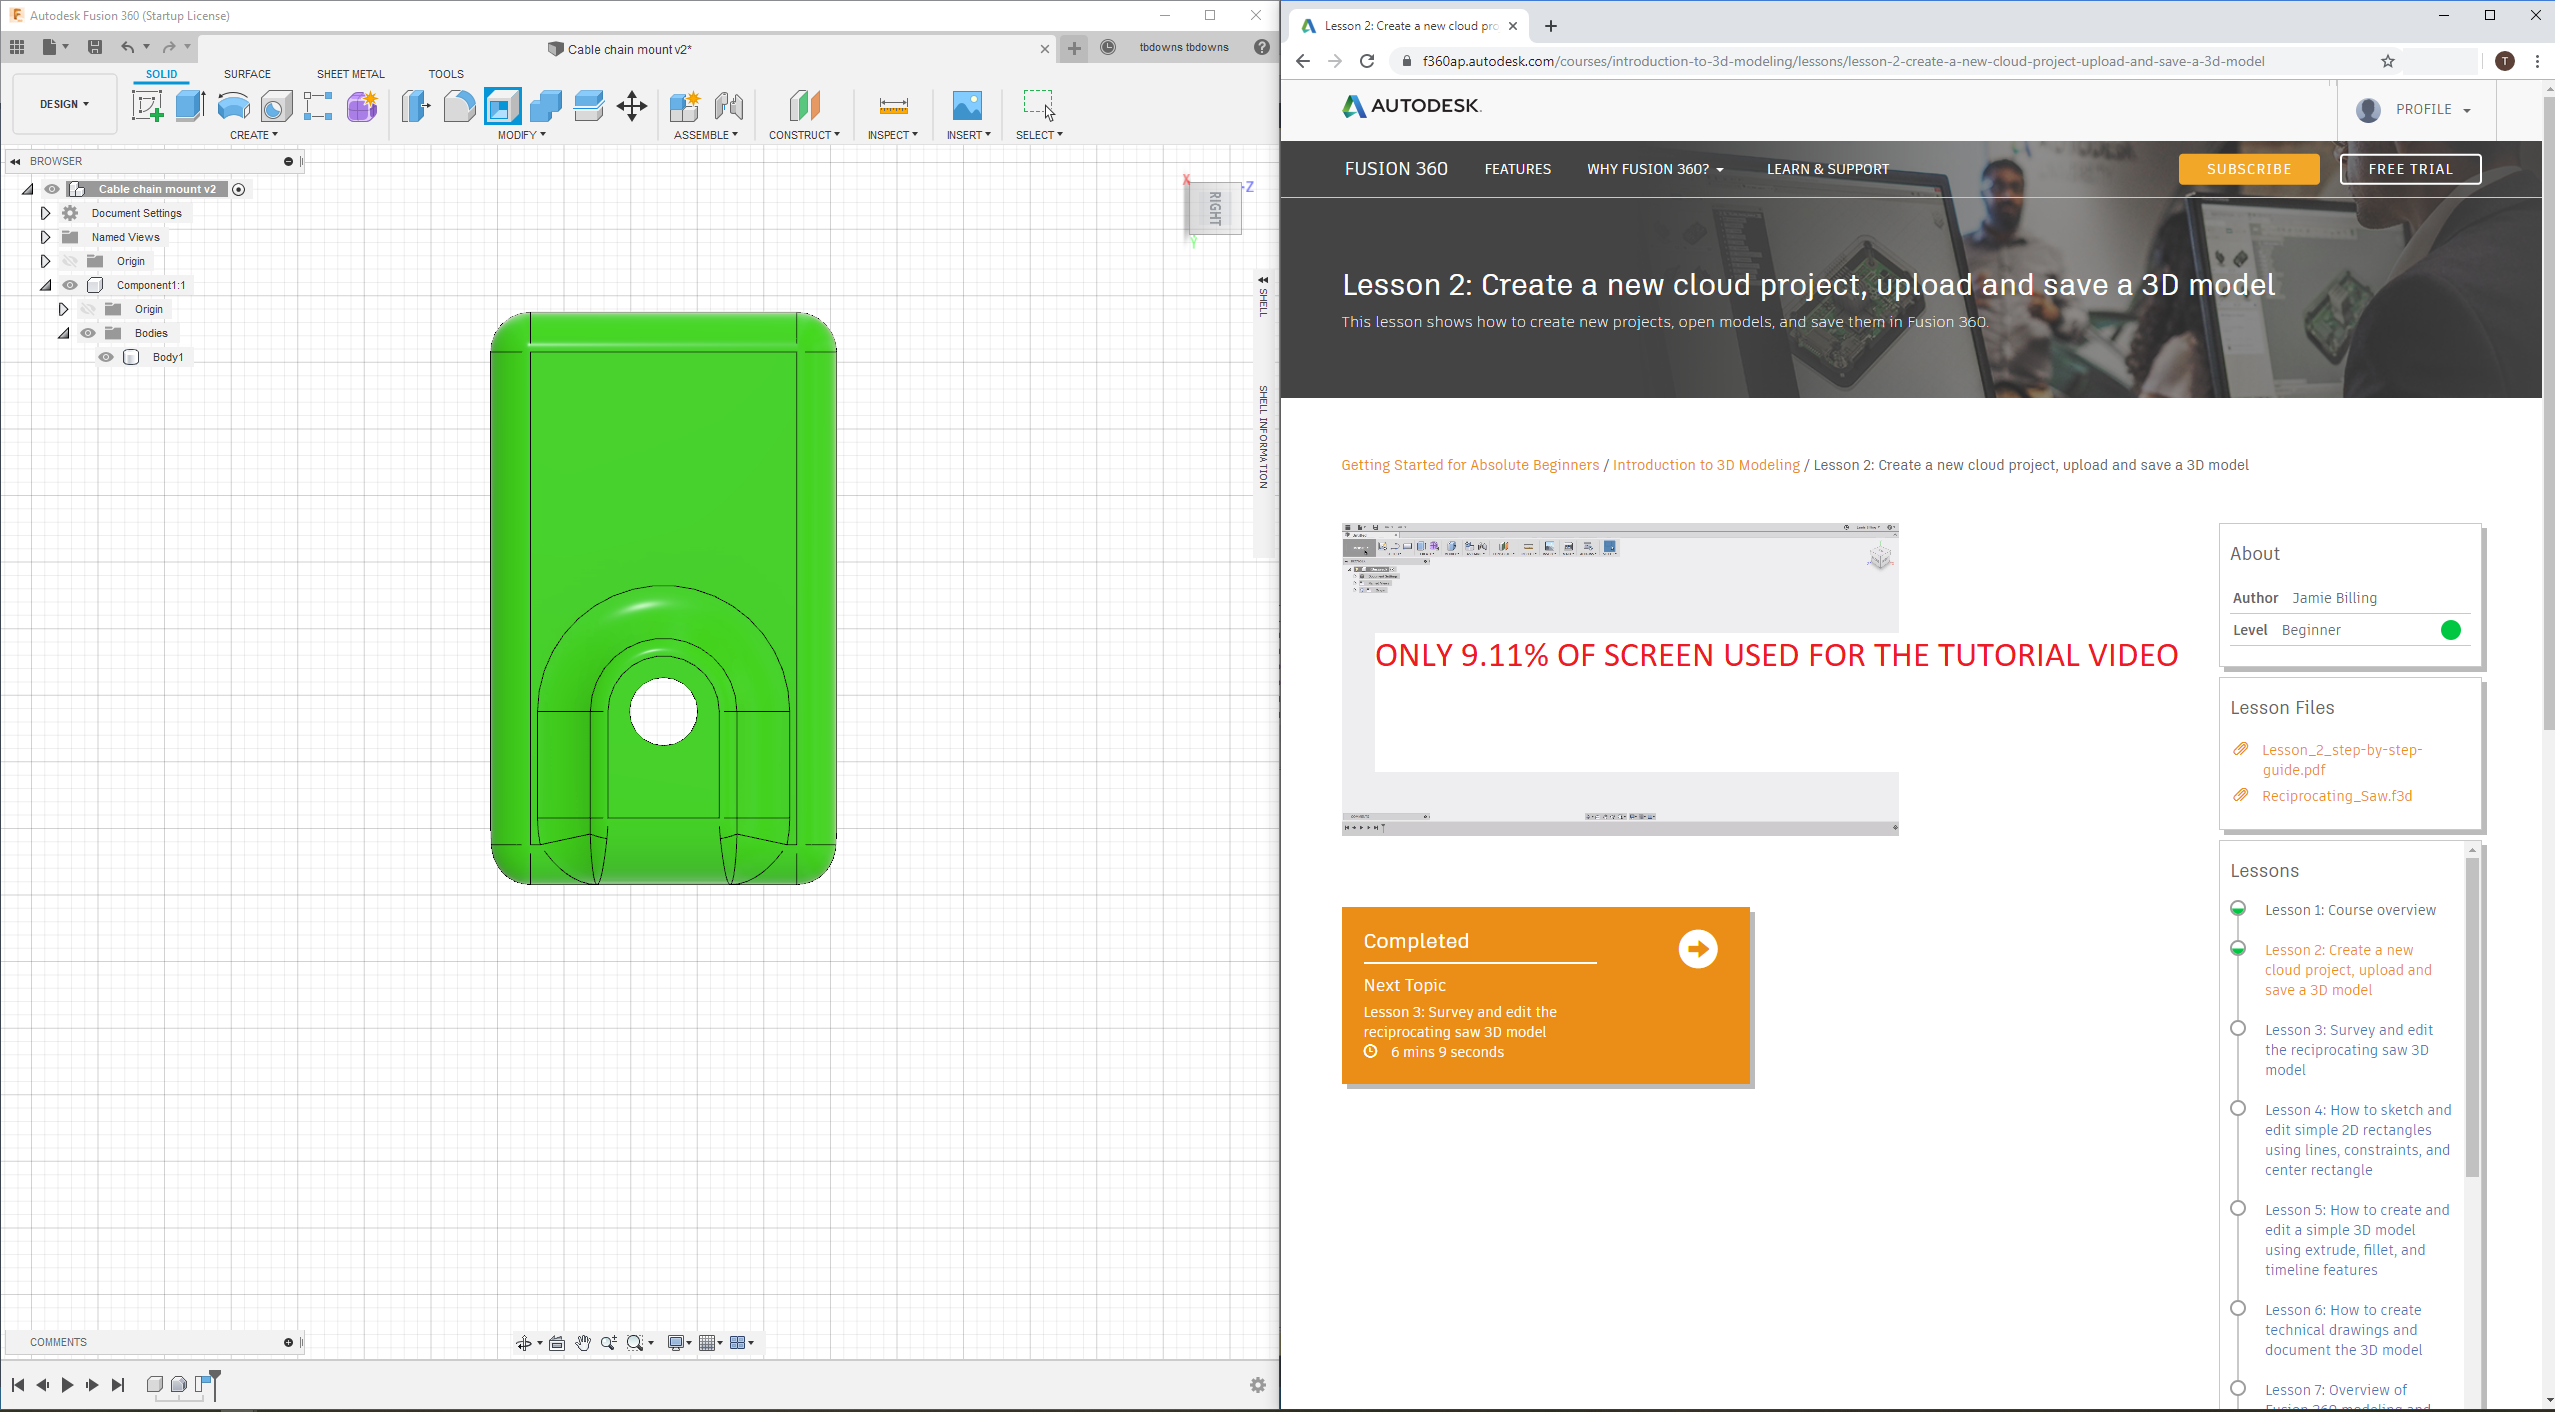Click the FREE TRIAL button
The image size is (2555, 1412).
tap(2411, 169)
